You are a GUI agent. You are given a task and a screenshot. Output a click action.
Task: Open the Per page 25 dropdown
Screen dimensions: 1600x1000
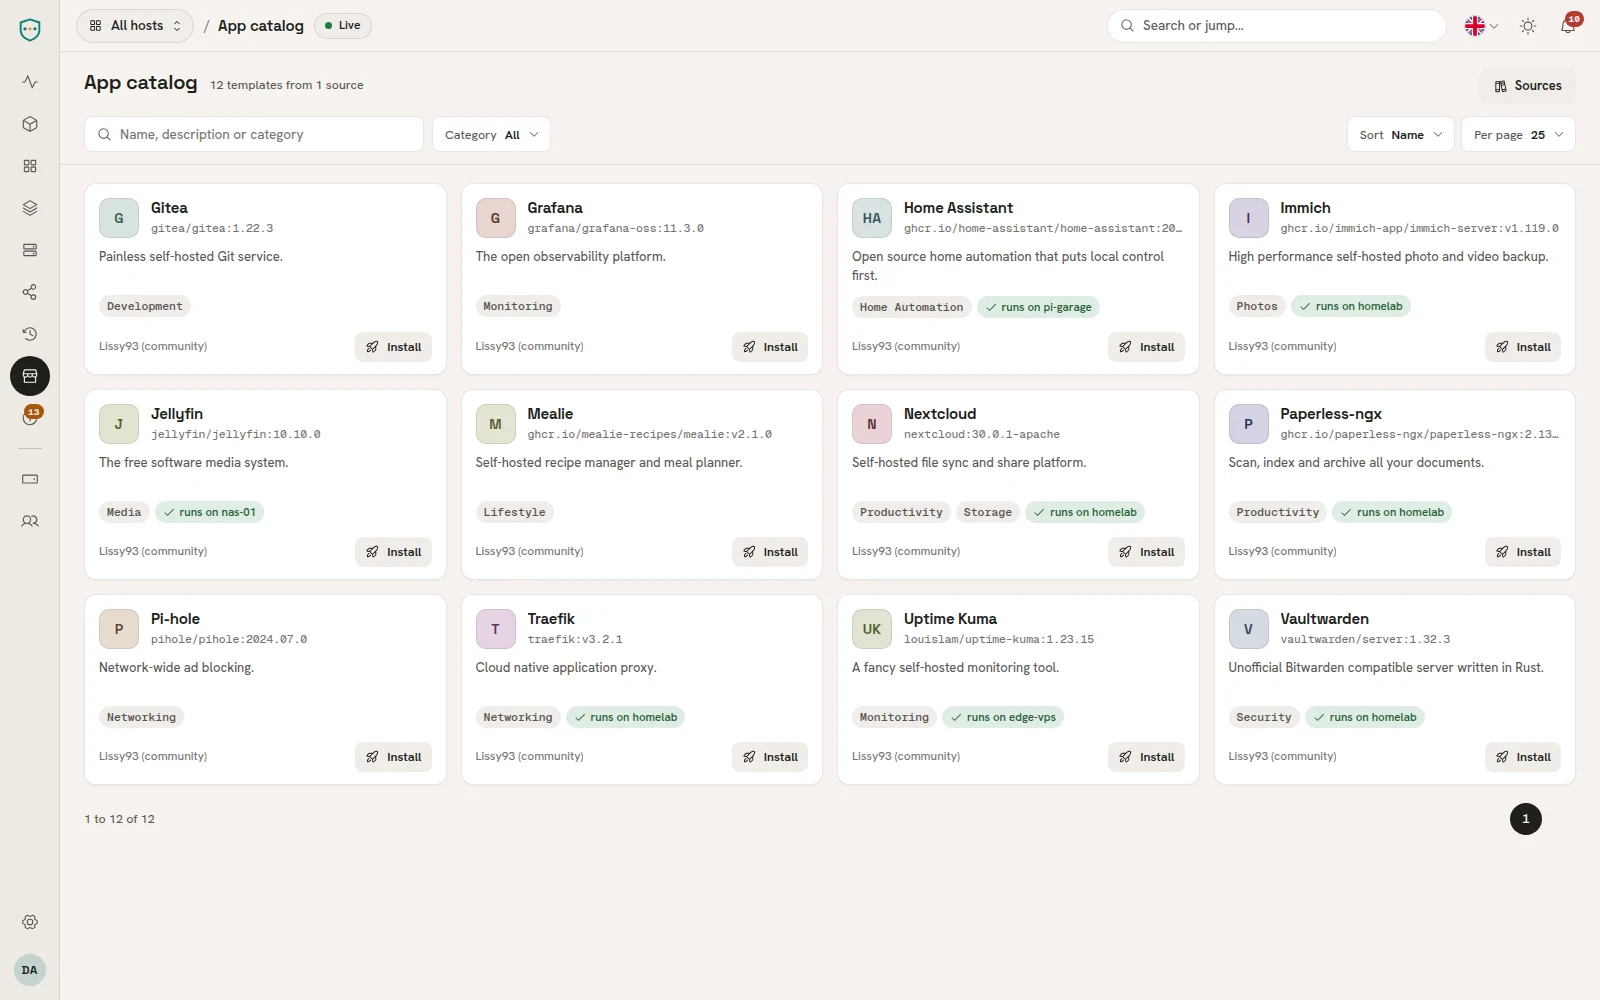click(1518, 135)
